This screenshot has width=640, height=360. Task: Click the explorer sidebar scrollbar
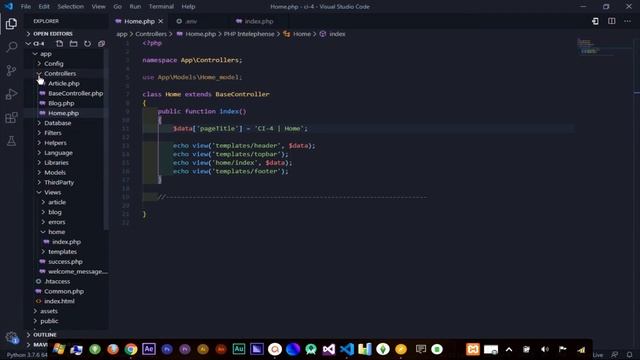pos(106,139)
